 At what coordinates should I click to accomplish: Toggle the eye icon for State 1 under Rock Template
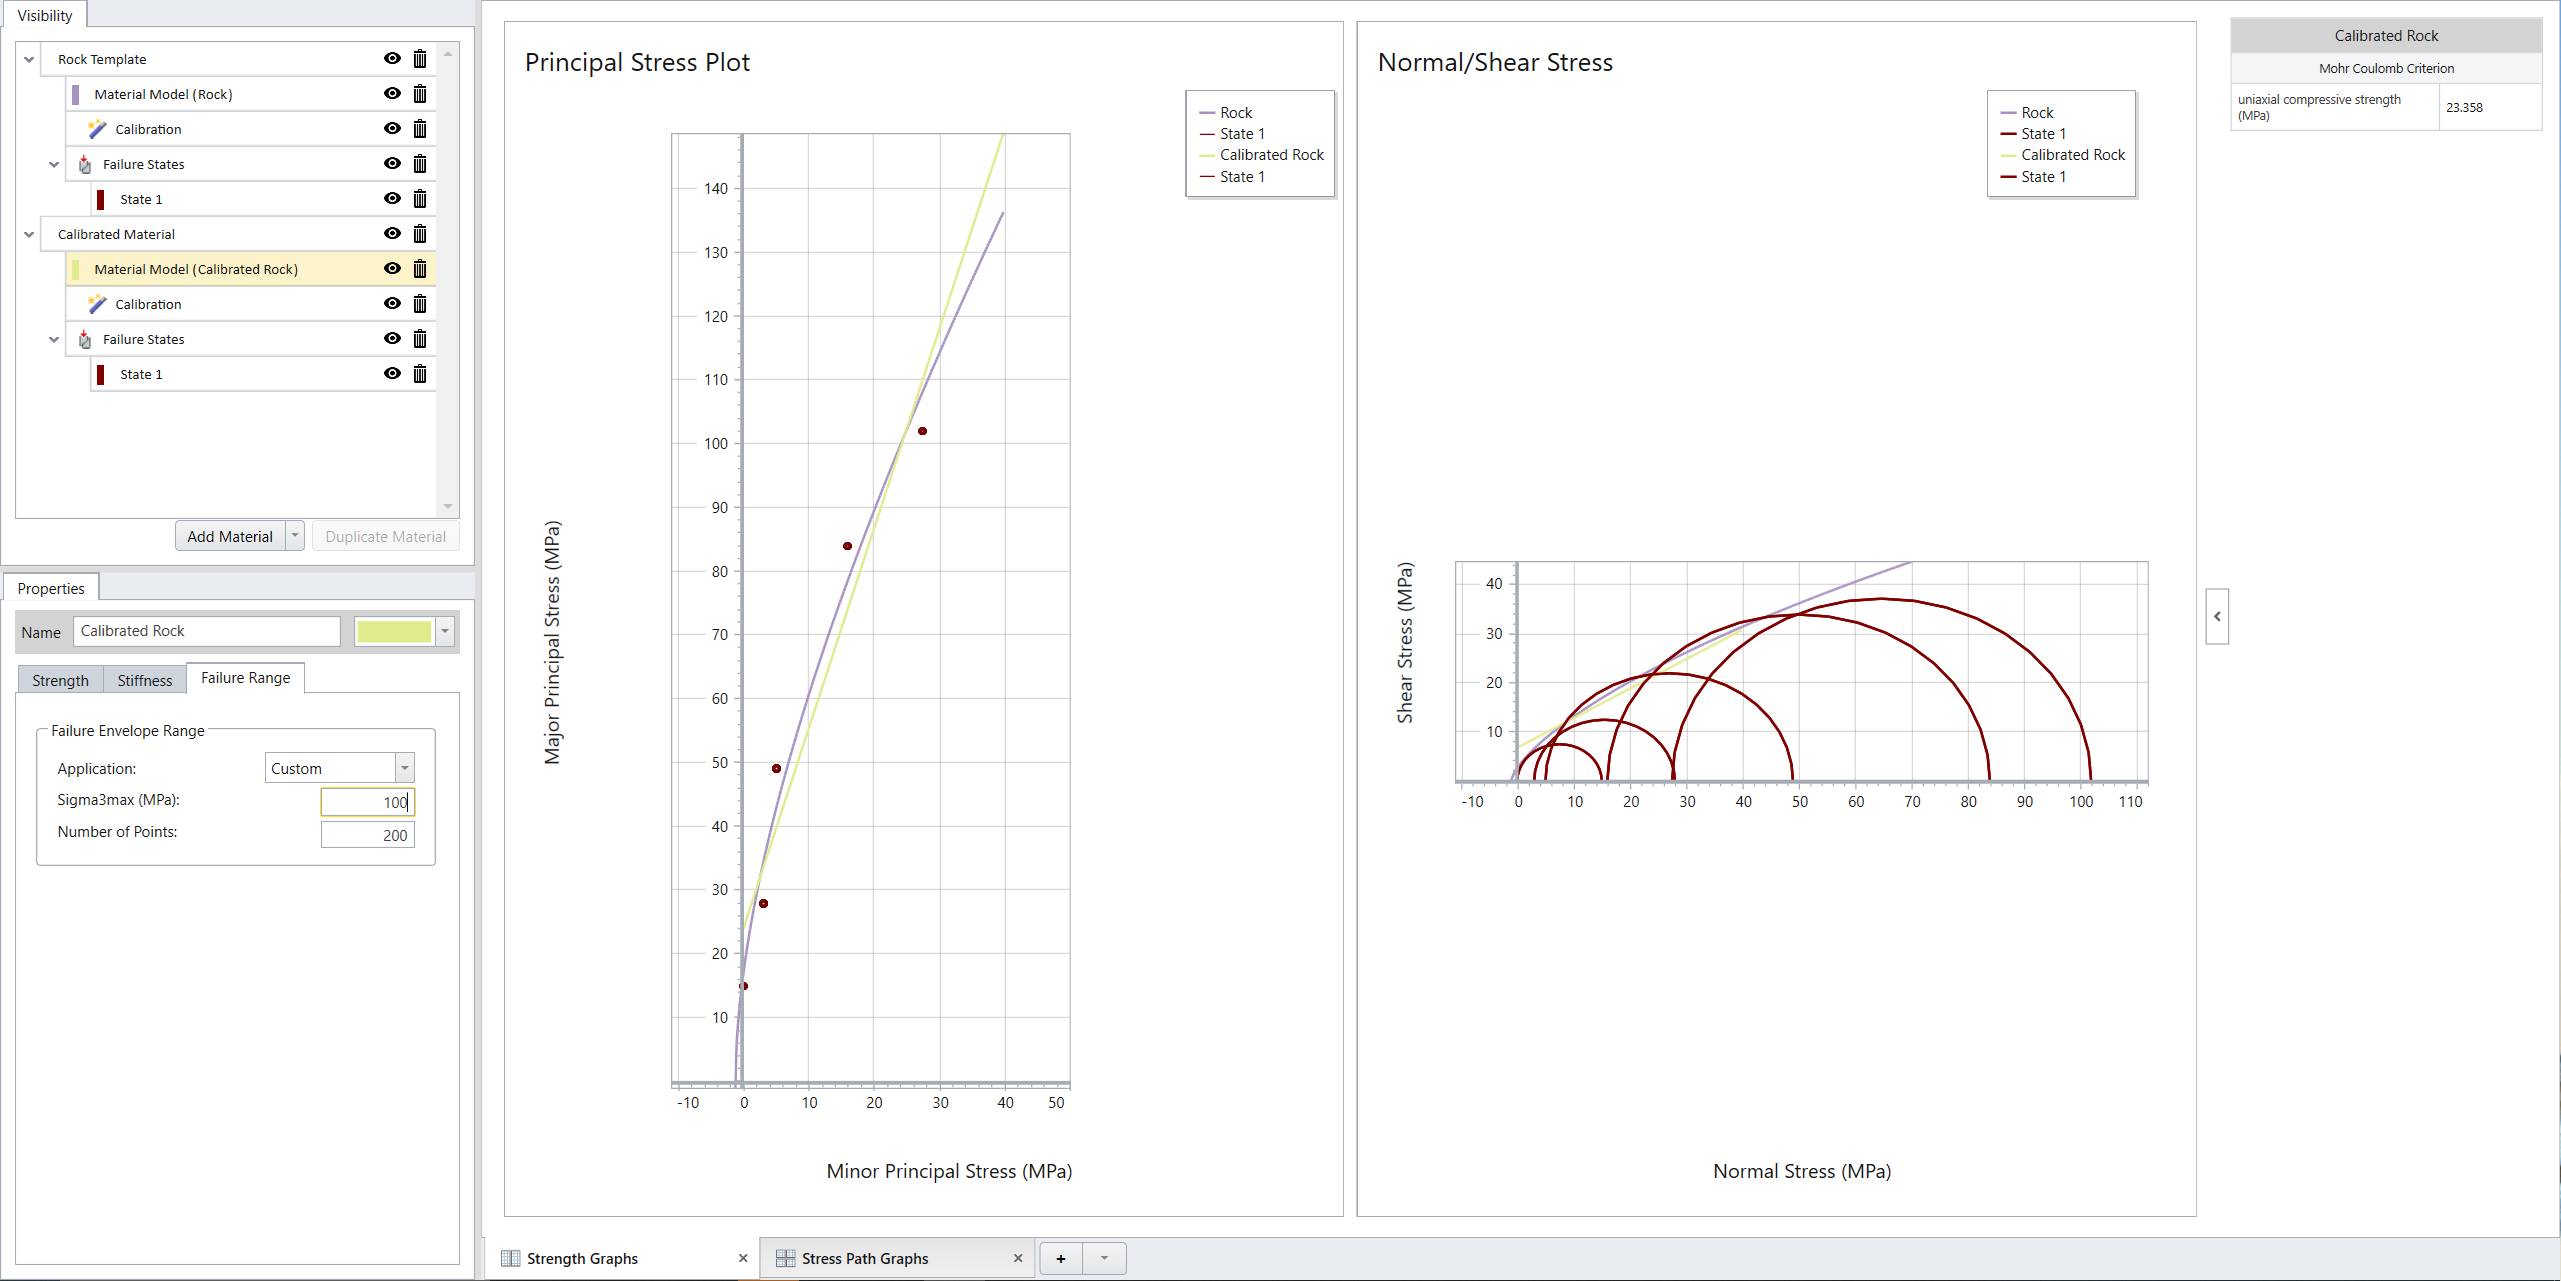pyautogui.click(x=392, y=198)
